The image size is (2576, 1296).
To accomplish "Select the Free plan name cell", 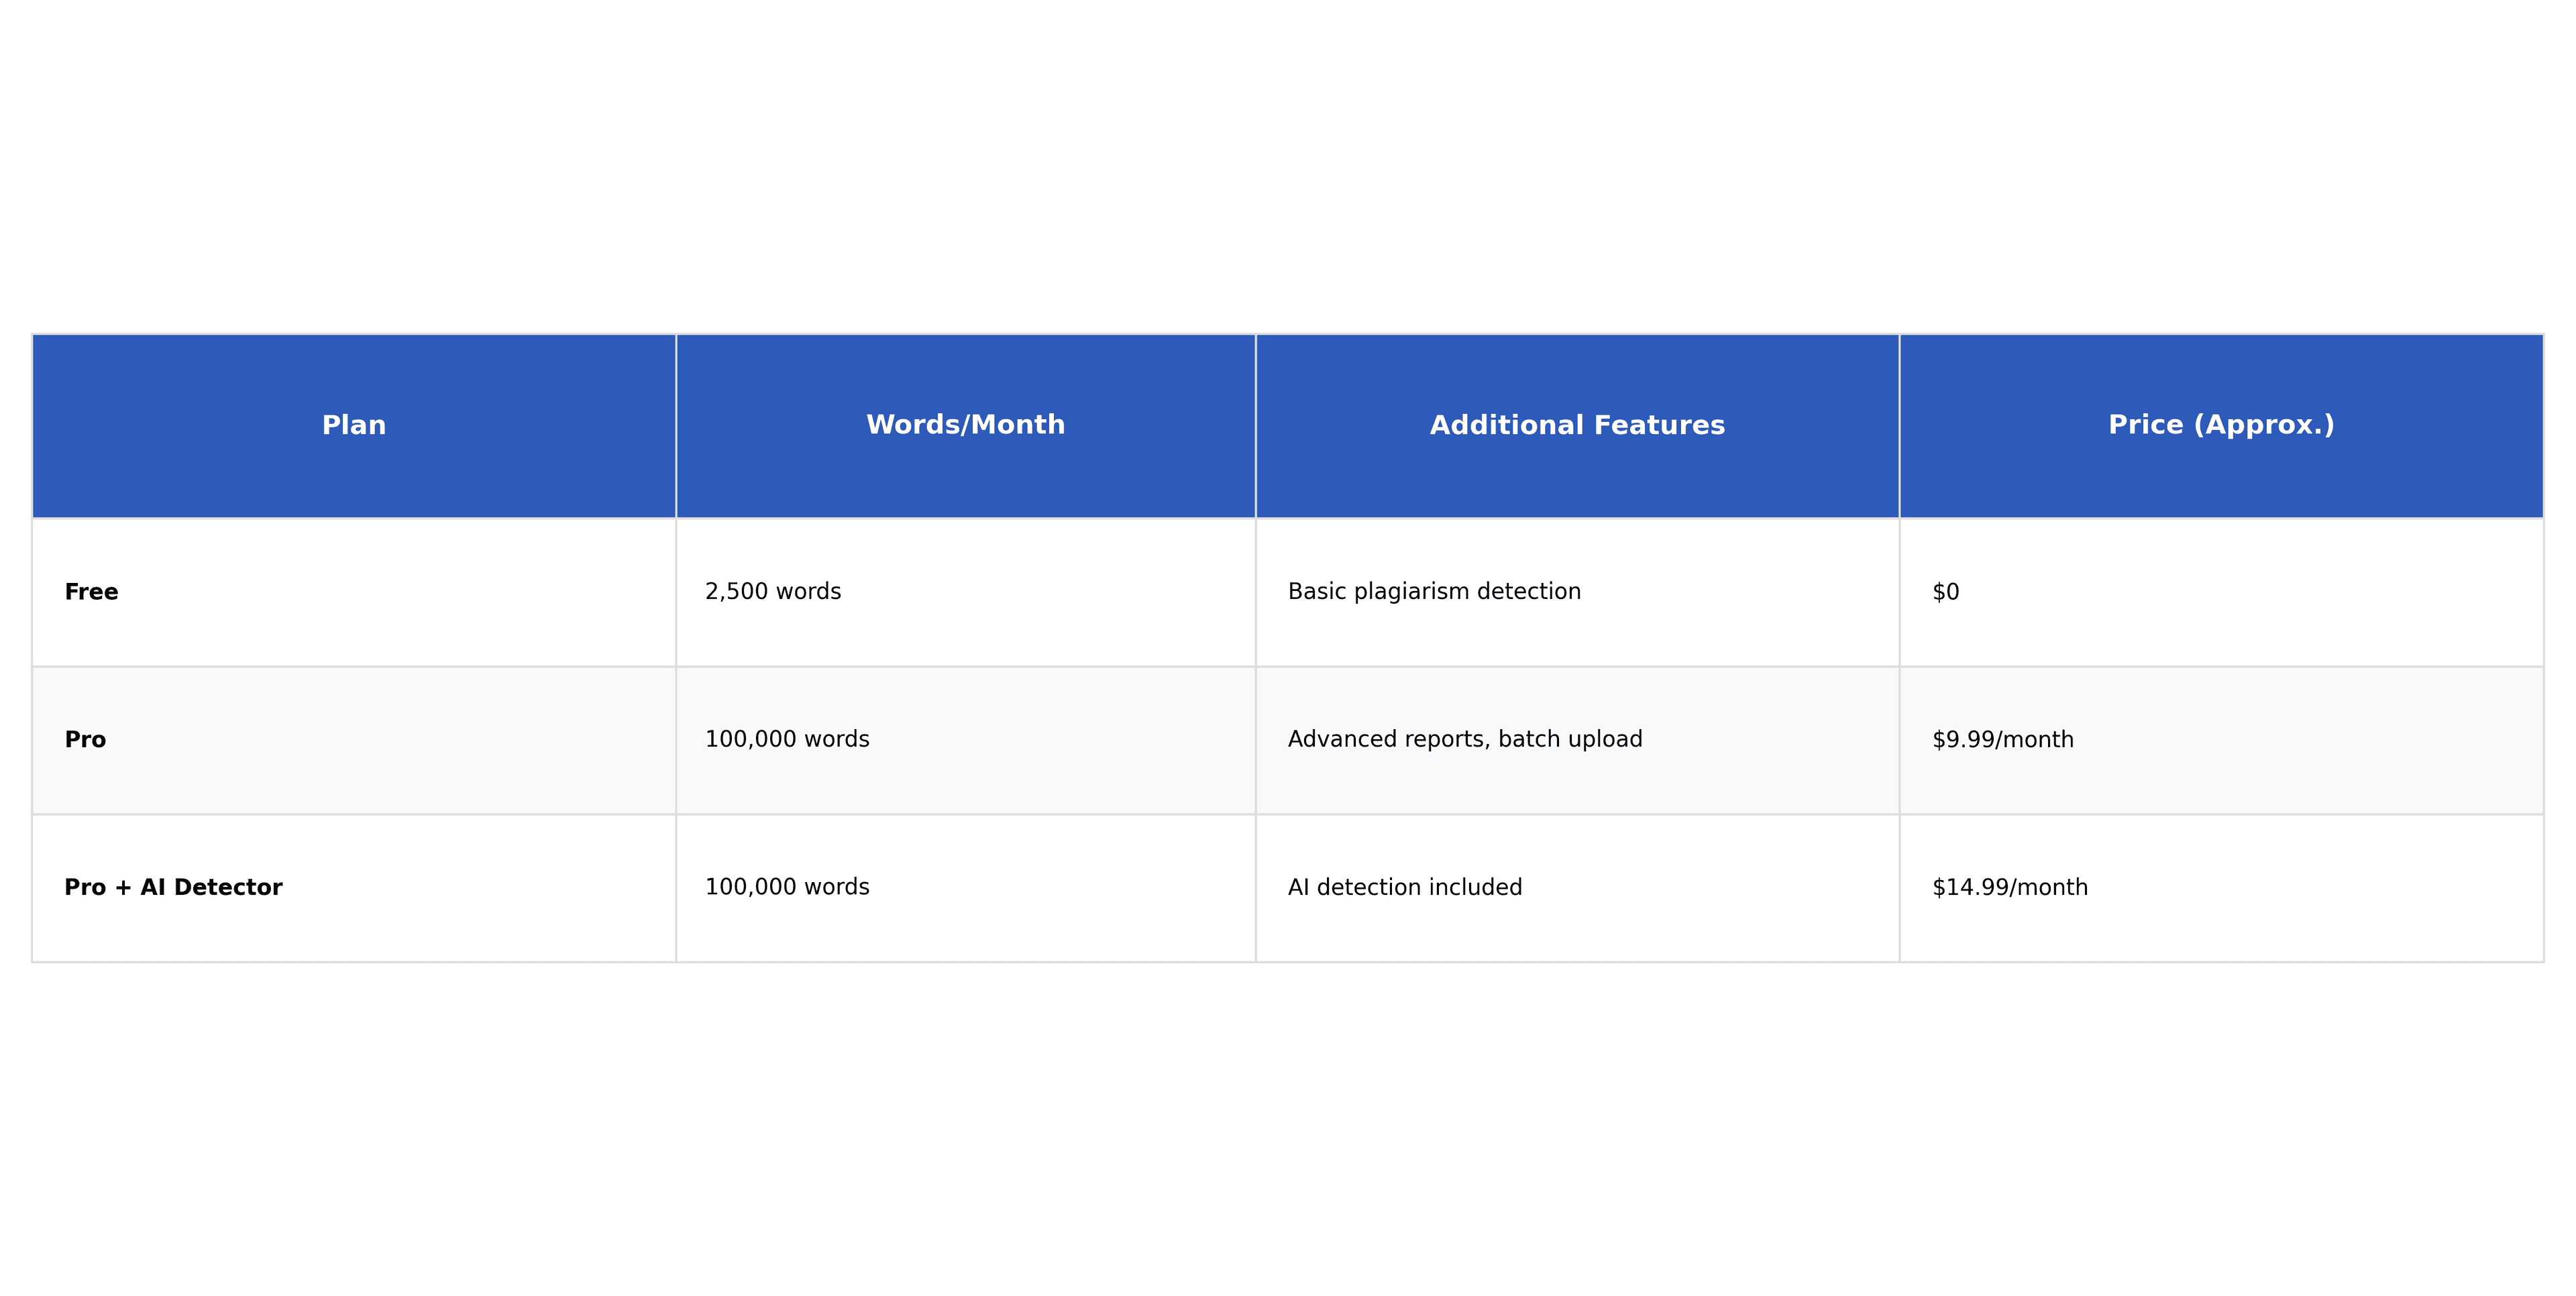I will [91, 592].
